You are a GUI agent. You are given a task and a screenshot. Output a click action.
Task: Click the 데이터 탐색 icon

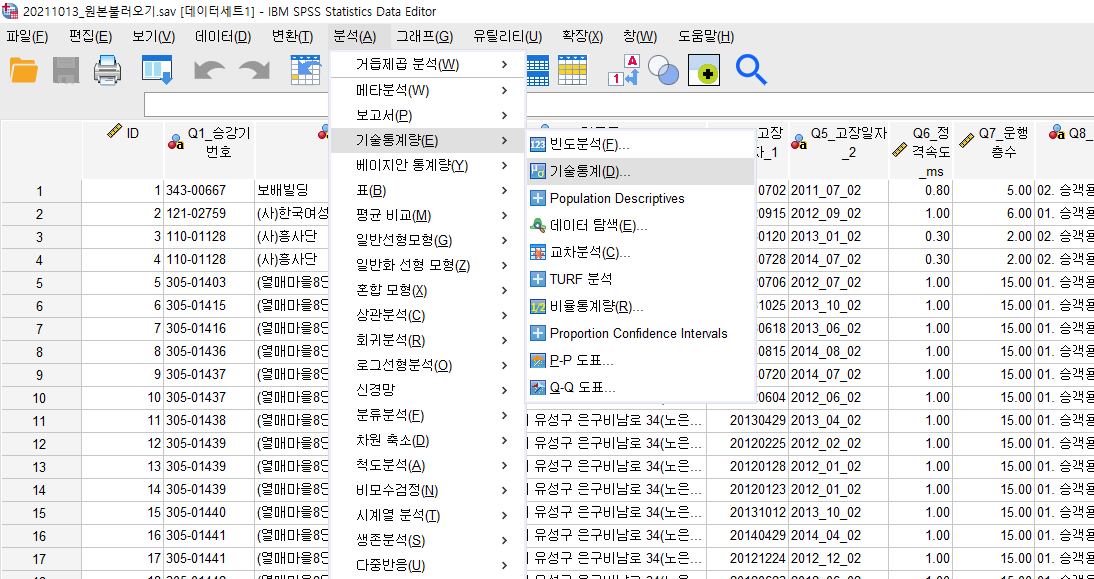pos(538,225)
